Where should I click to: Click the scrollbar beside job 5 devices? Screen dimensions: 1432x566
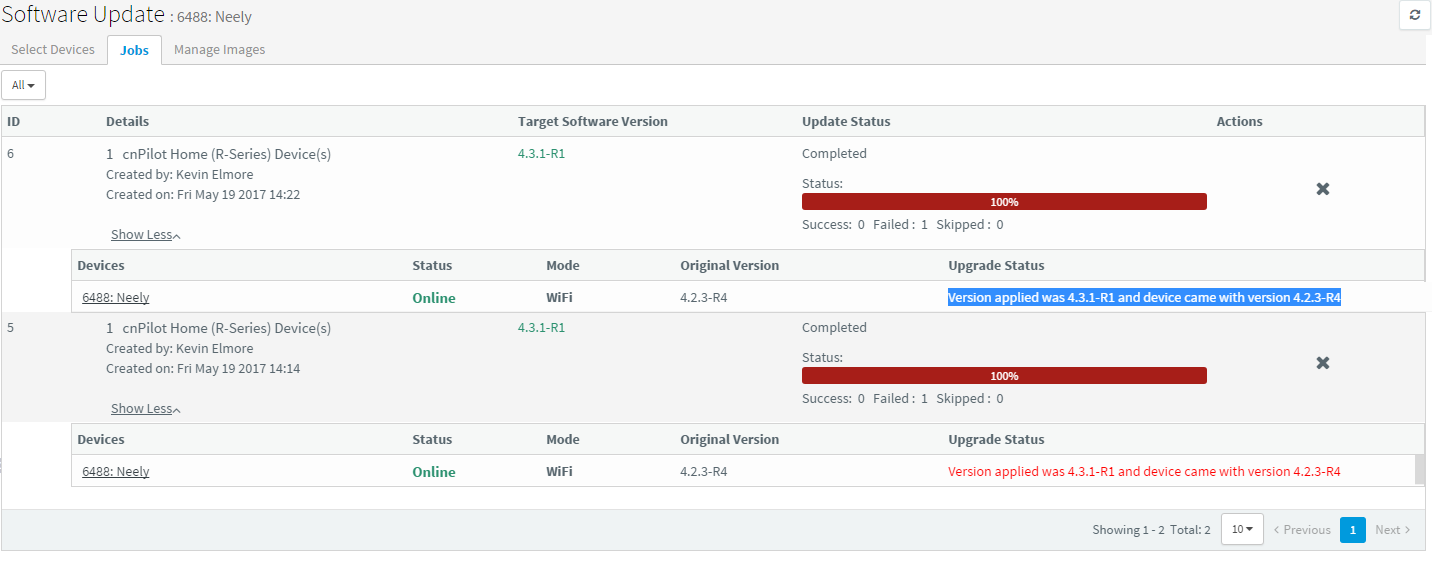click(x=1419, y=469)
